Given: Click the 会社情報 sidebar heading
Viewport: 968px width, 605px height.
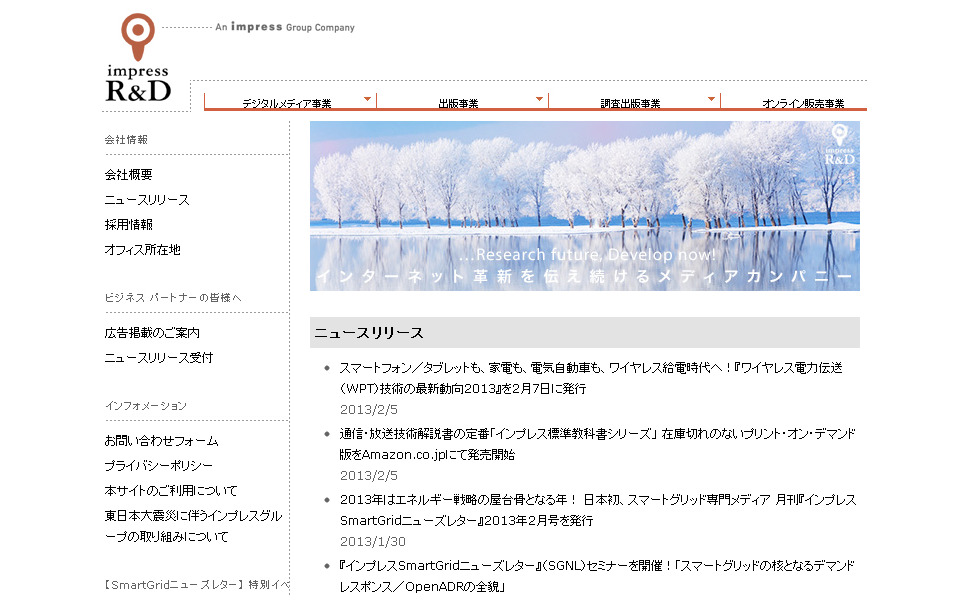Looking at the screenshot, I should click(x=126, y=140).
